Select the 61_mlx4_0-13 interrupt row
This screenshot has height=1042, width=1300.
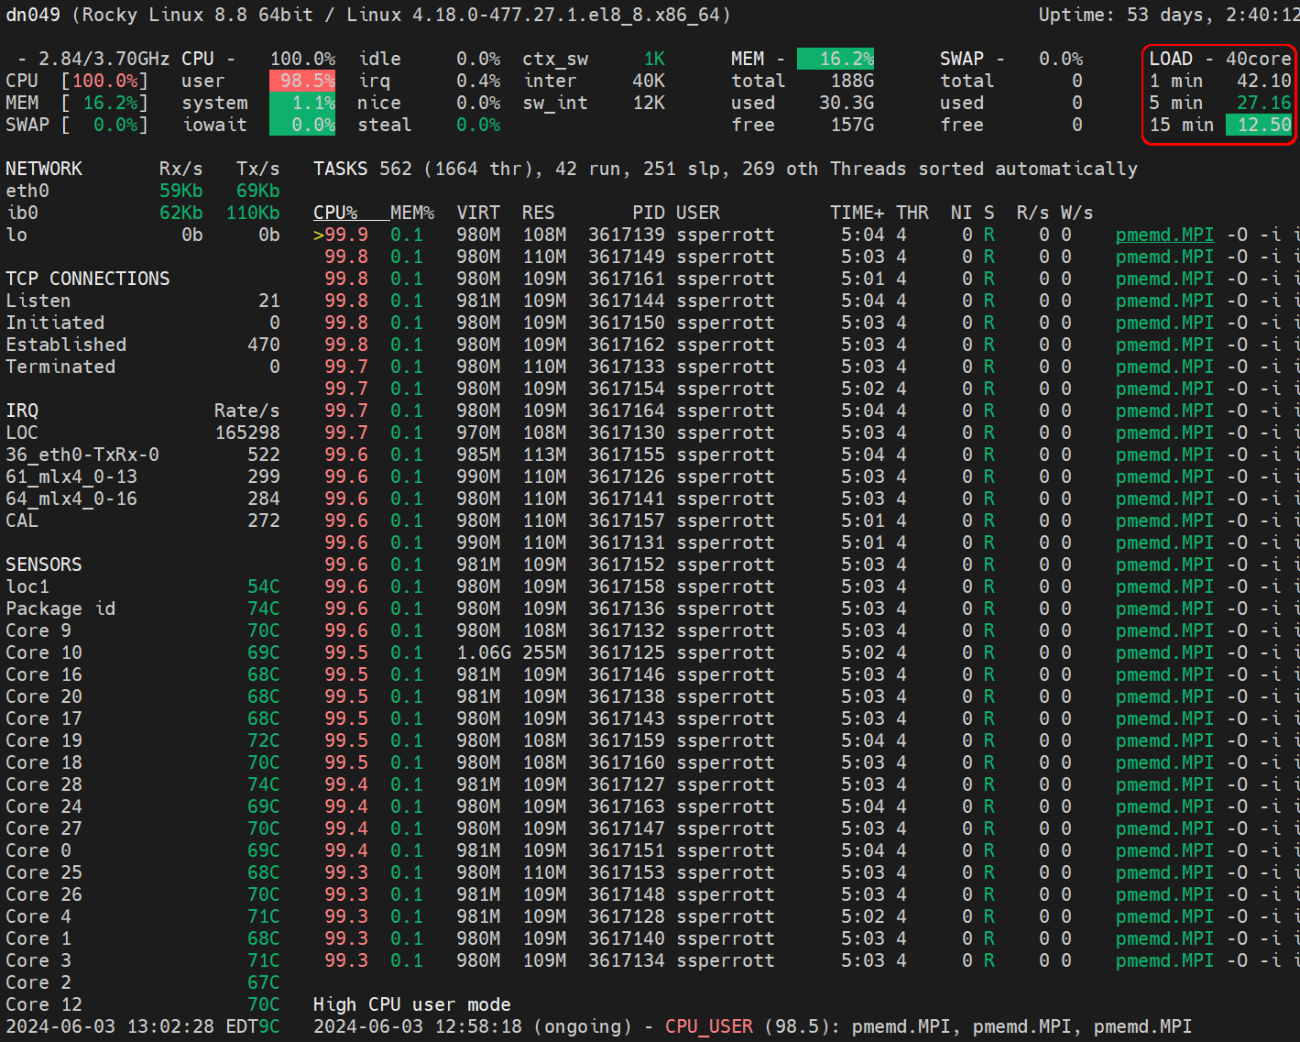[x=143, y=477]
